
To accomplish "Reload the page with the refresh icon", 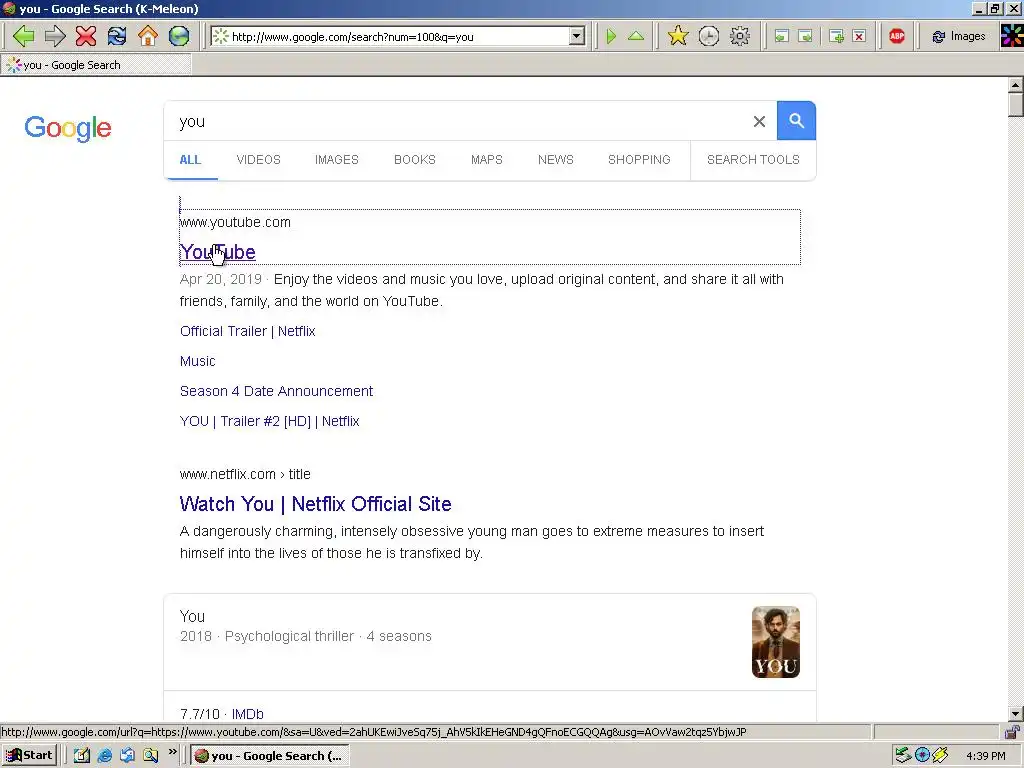I will tap(117, 36).
